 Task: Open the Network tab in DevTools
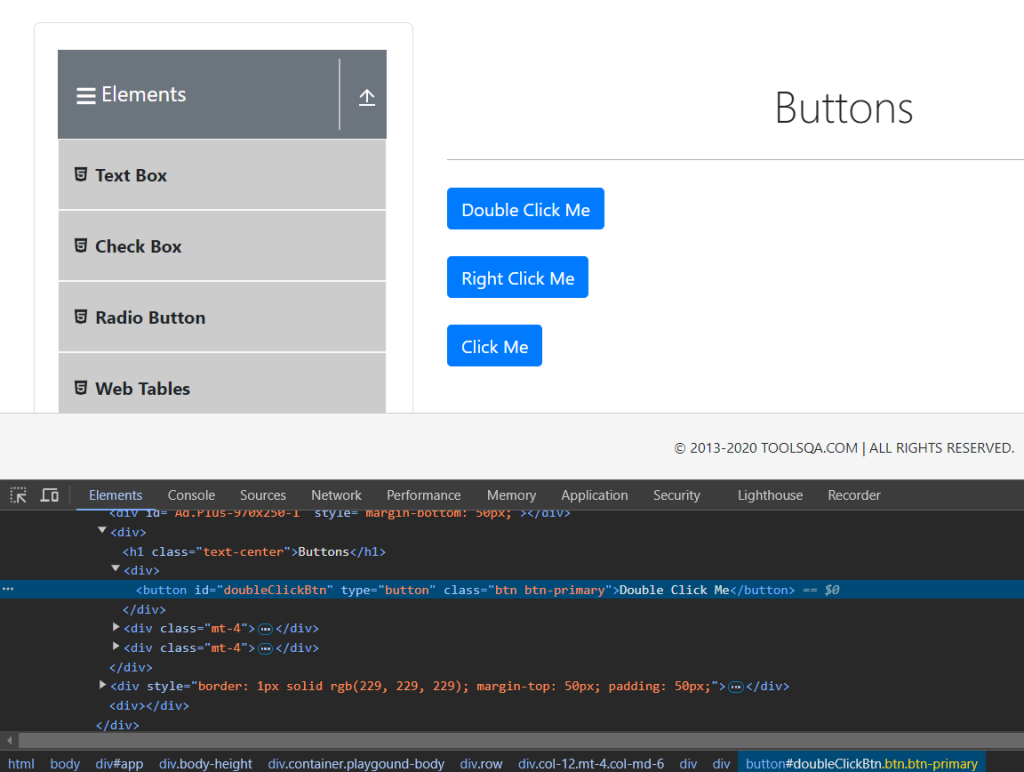coord(336,495)
